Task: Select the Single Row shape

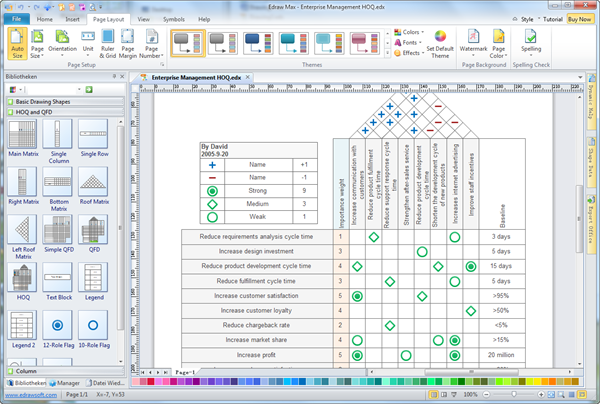Action: tap(94, 138)
